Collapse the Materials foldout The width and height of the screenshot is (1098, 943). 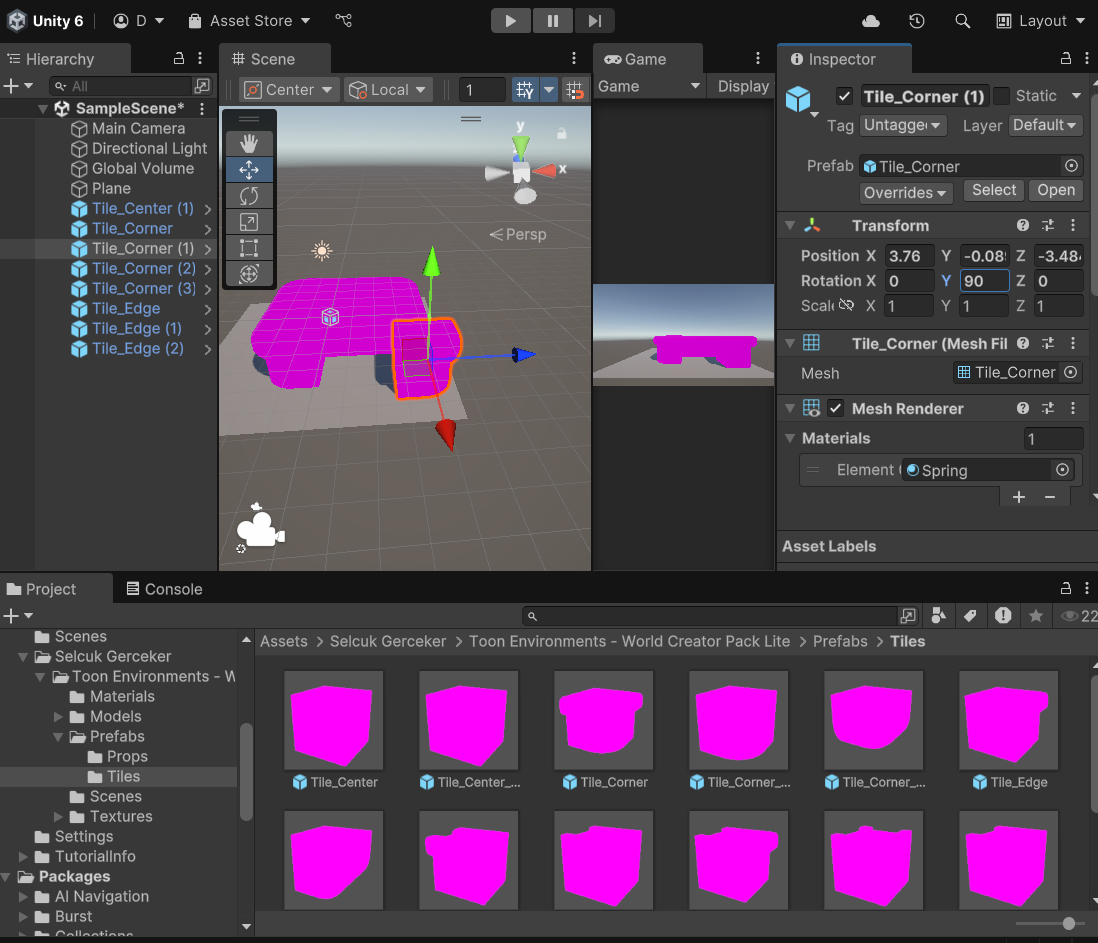(x=790, y=438)
